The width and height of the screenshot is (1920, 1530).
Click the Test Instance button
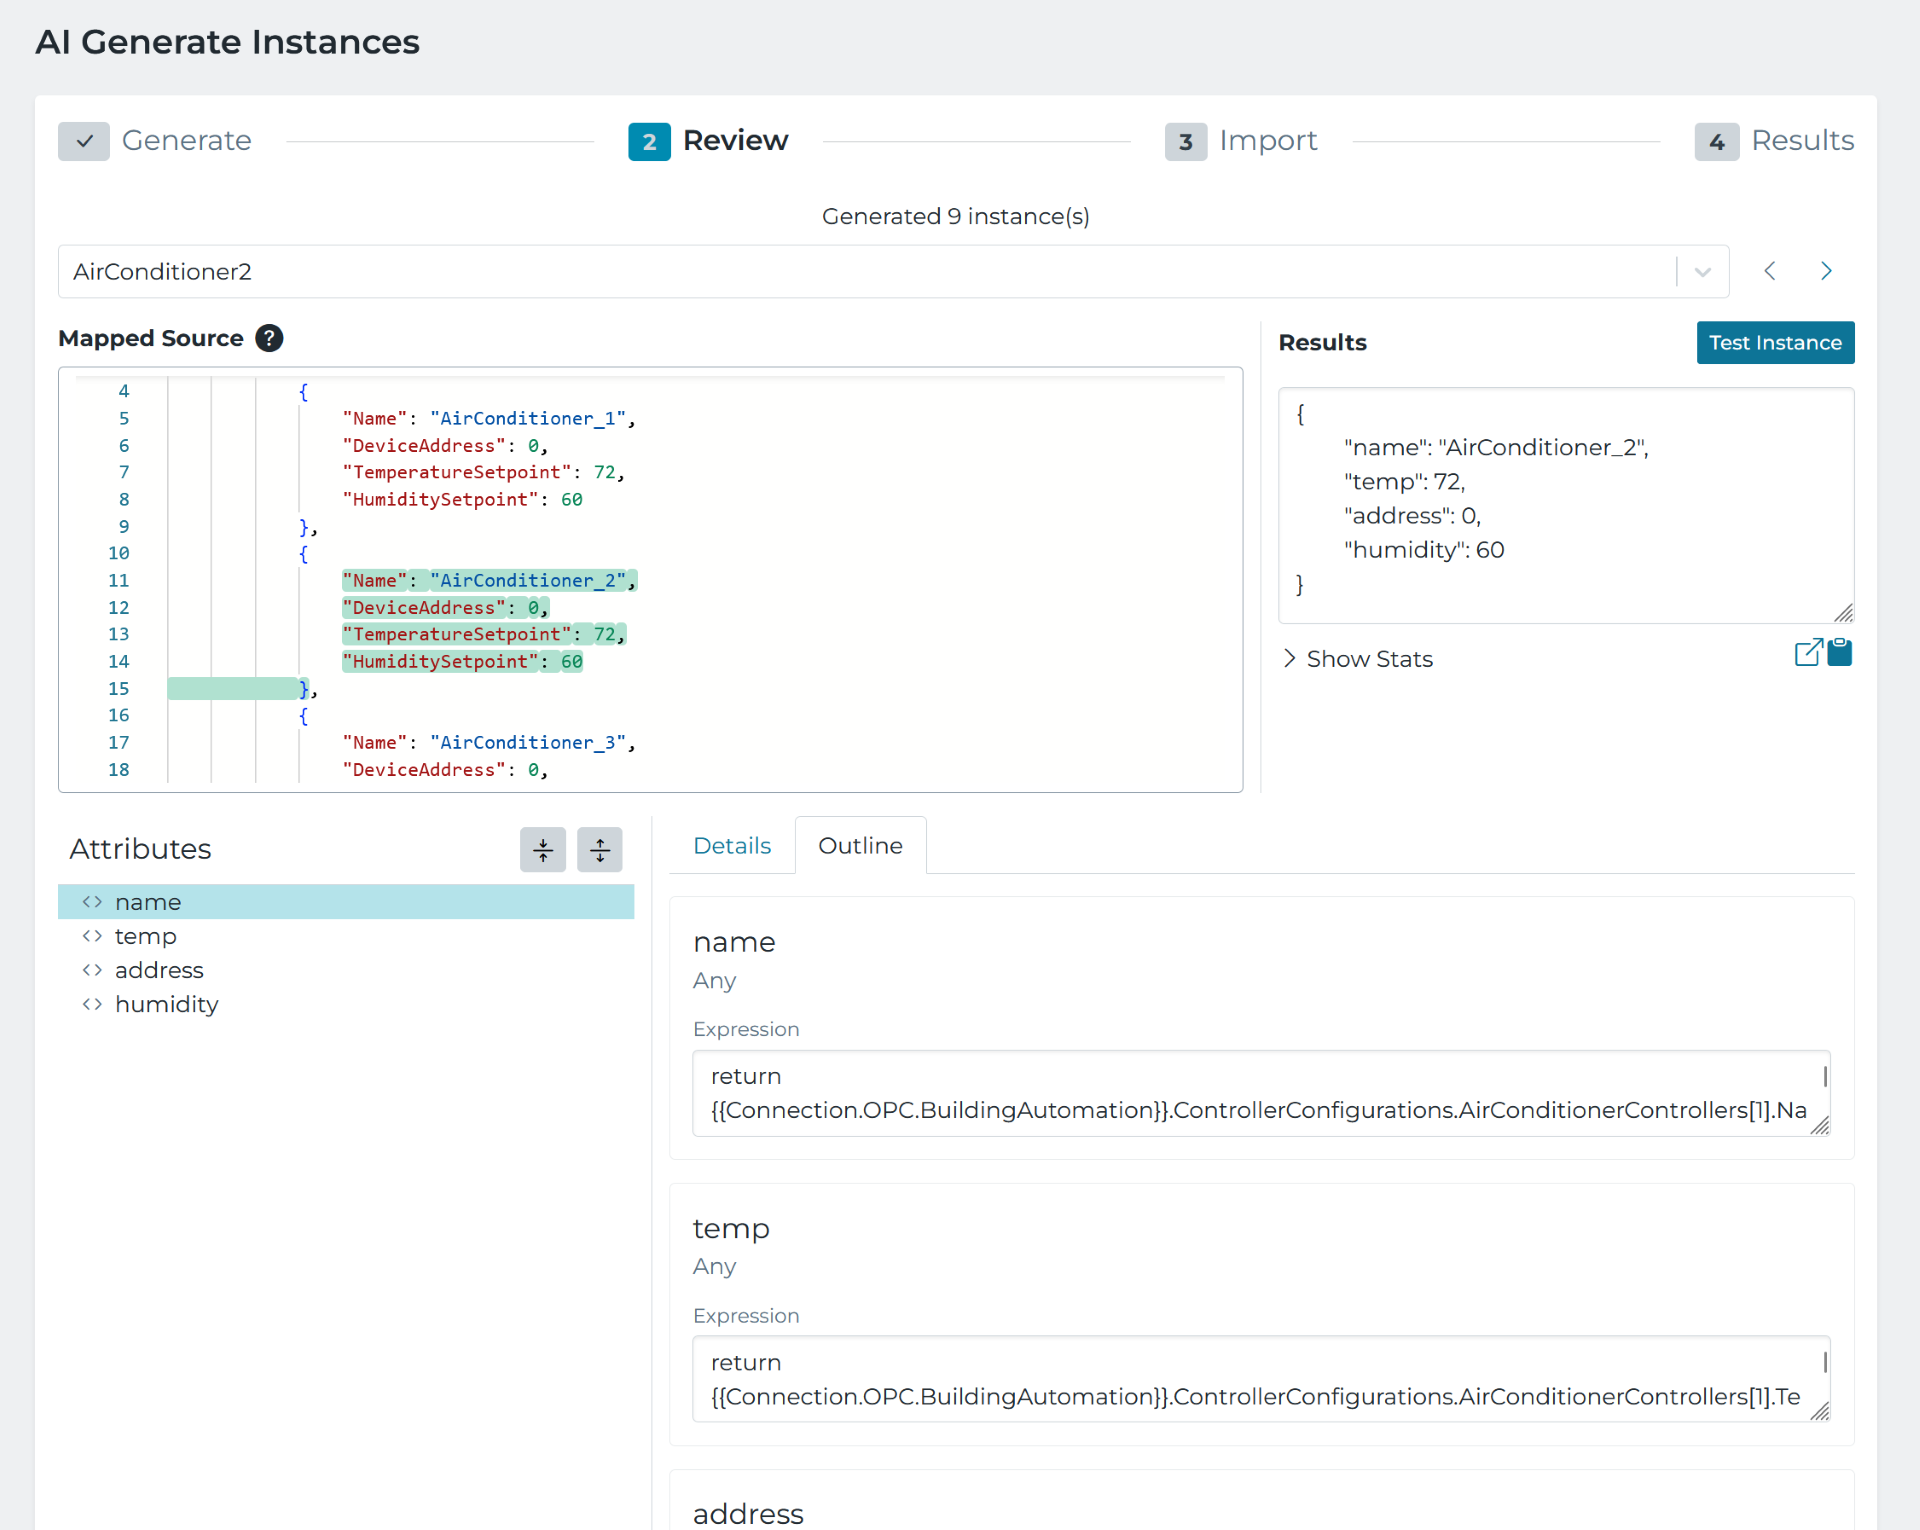(x=1775, y=343)
